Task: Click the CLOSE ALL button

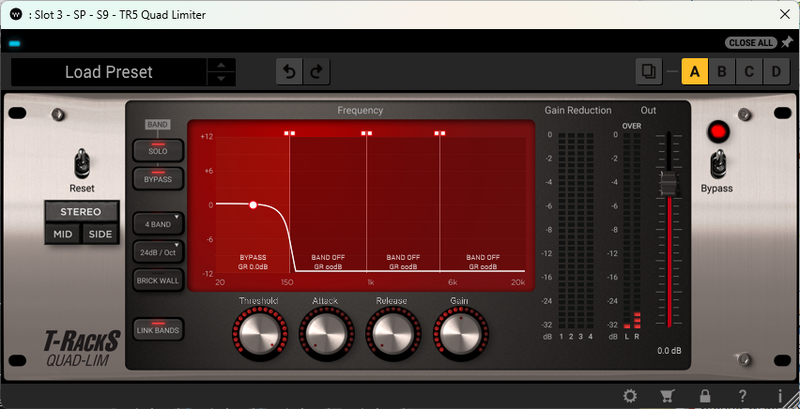Action: click(x=751, y=43)
